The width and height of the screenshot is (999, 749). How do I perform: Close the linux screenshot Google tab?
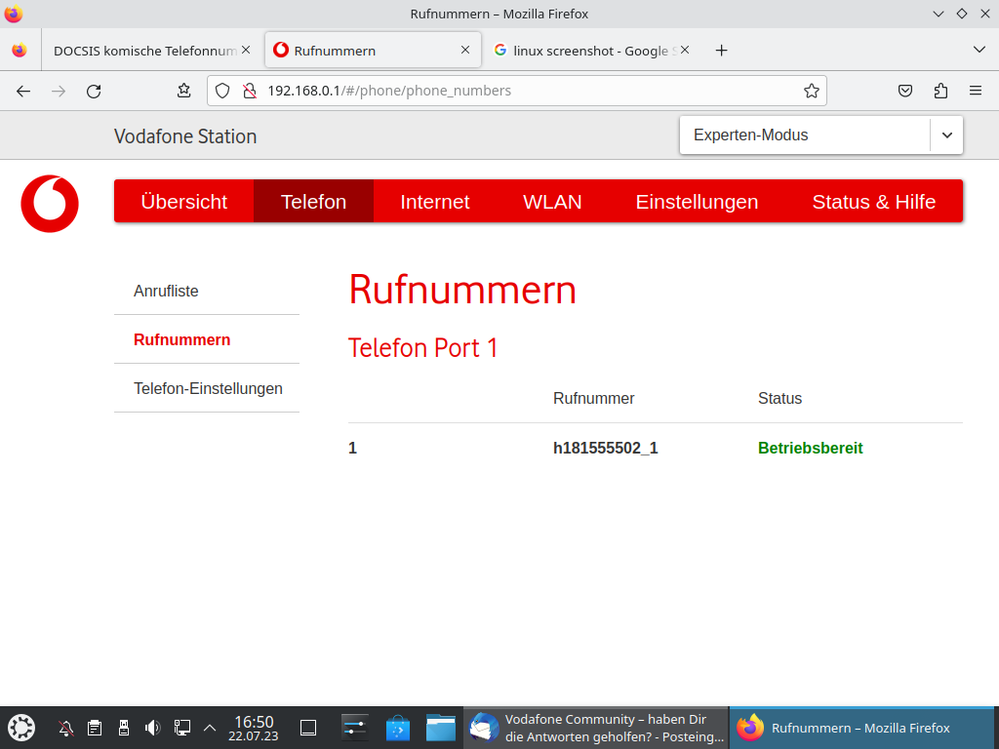[685, 50]
